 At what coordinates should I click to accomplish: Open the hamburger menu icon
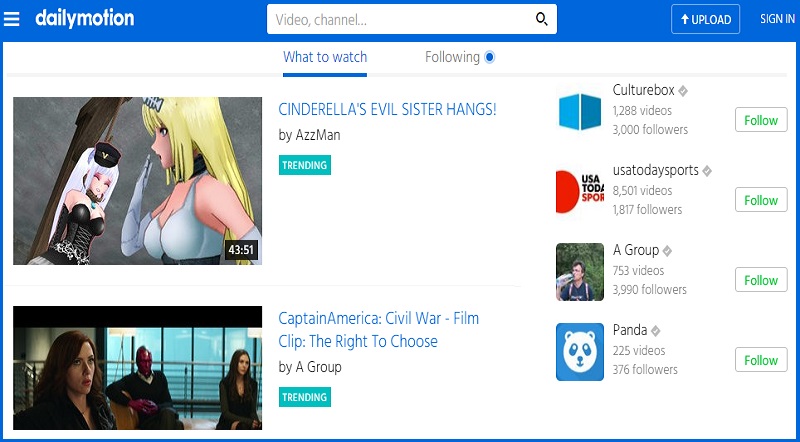pos(11,19)
